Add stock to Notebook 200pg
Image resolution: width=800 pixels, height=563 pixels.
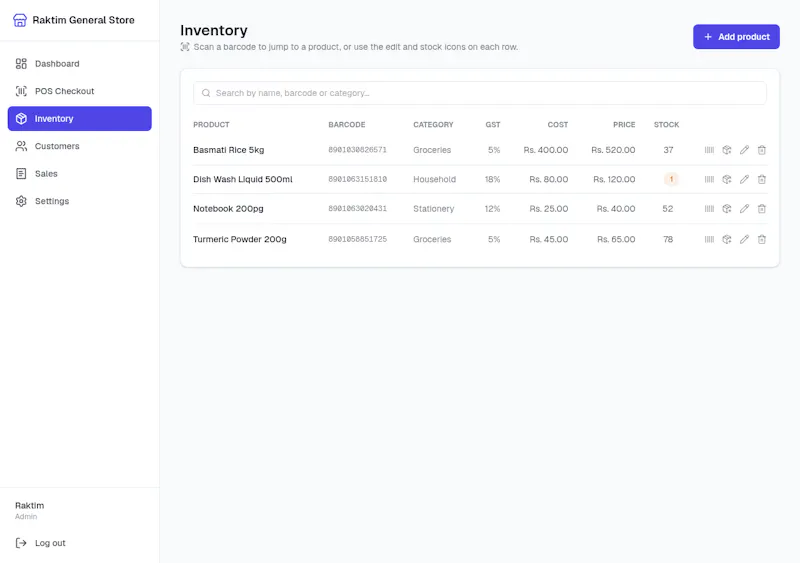[x=727, y=209]
